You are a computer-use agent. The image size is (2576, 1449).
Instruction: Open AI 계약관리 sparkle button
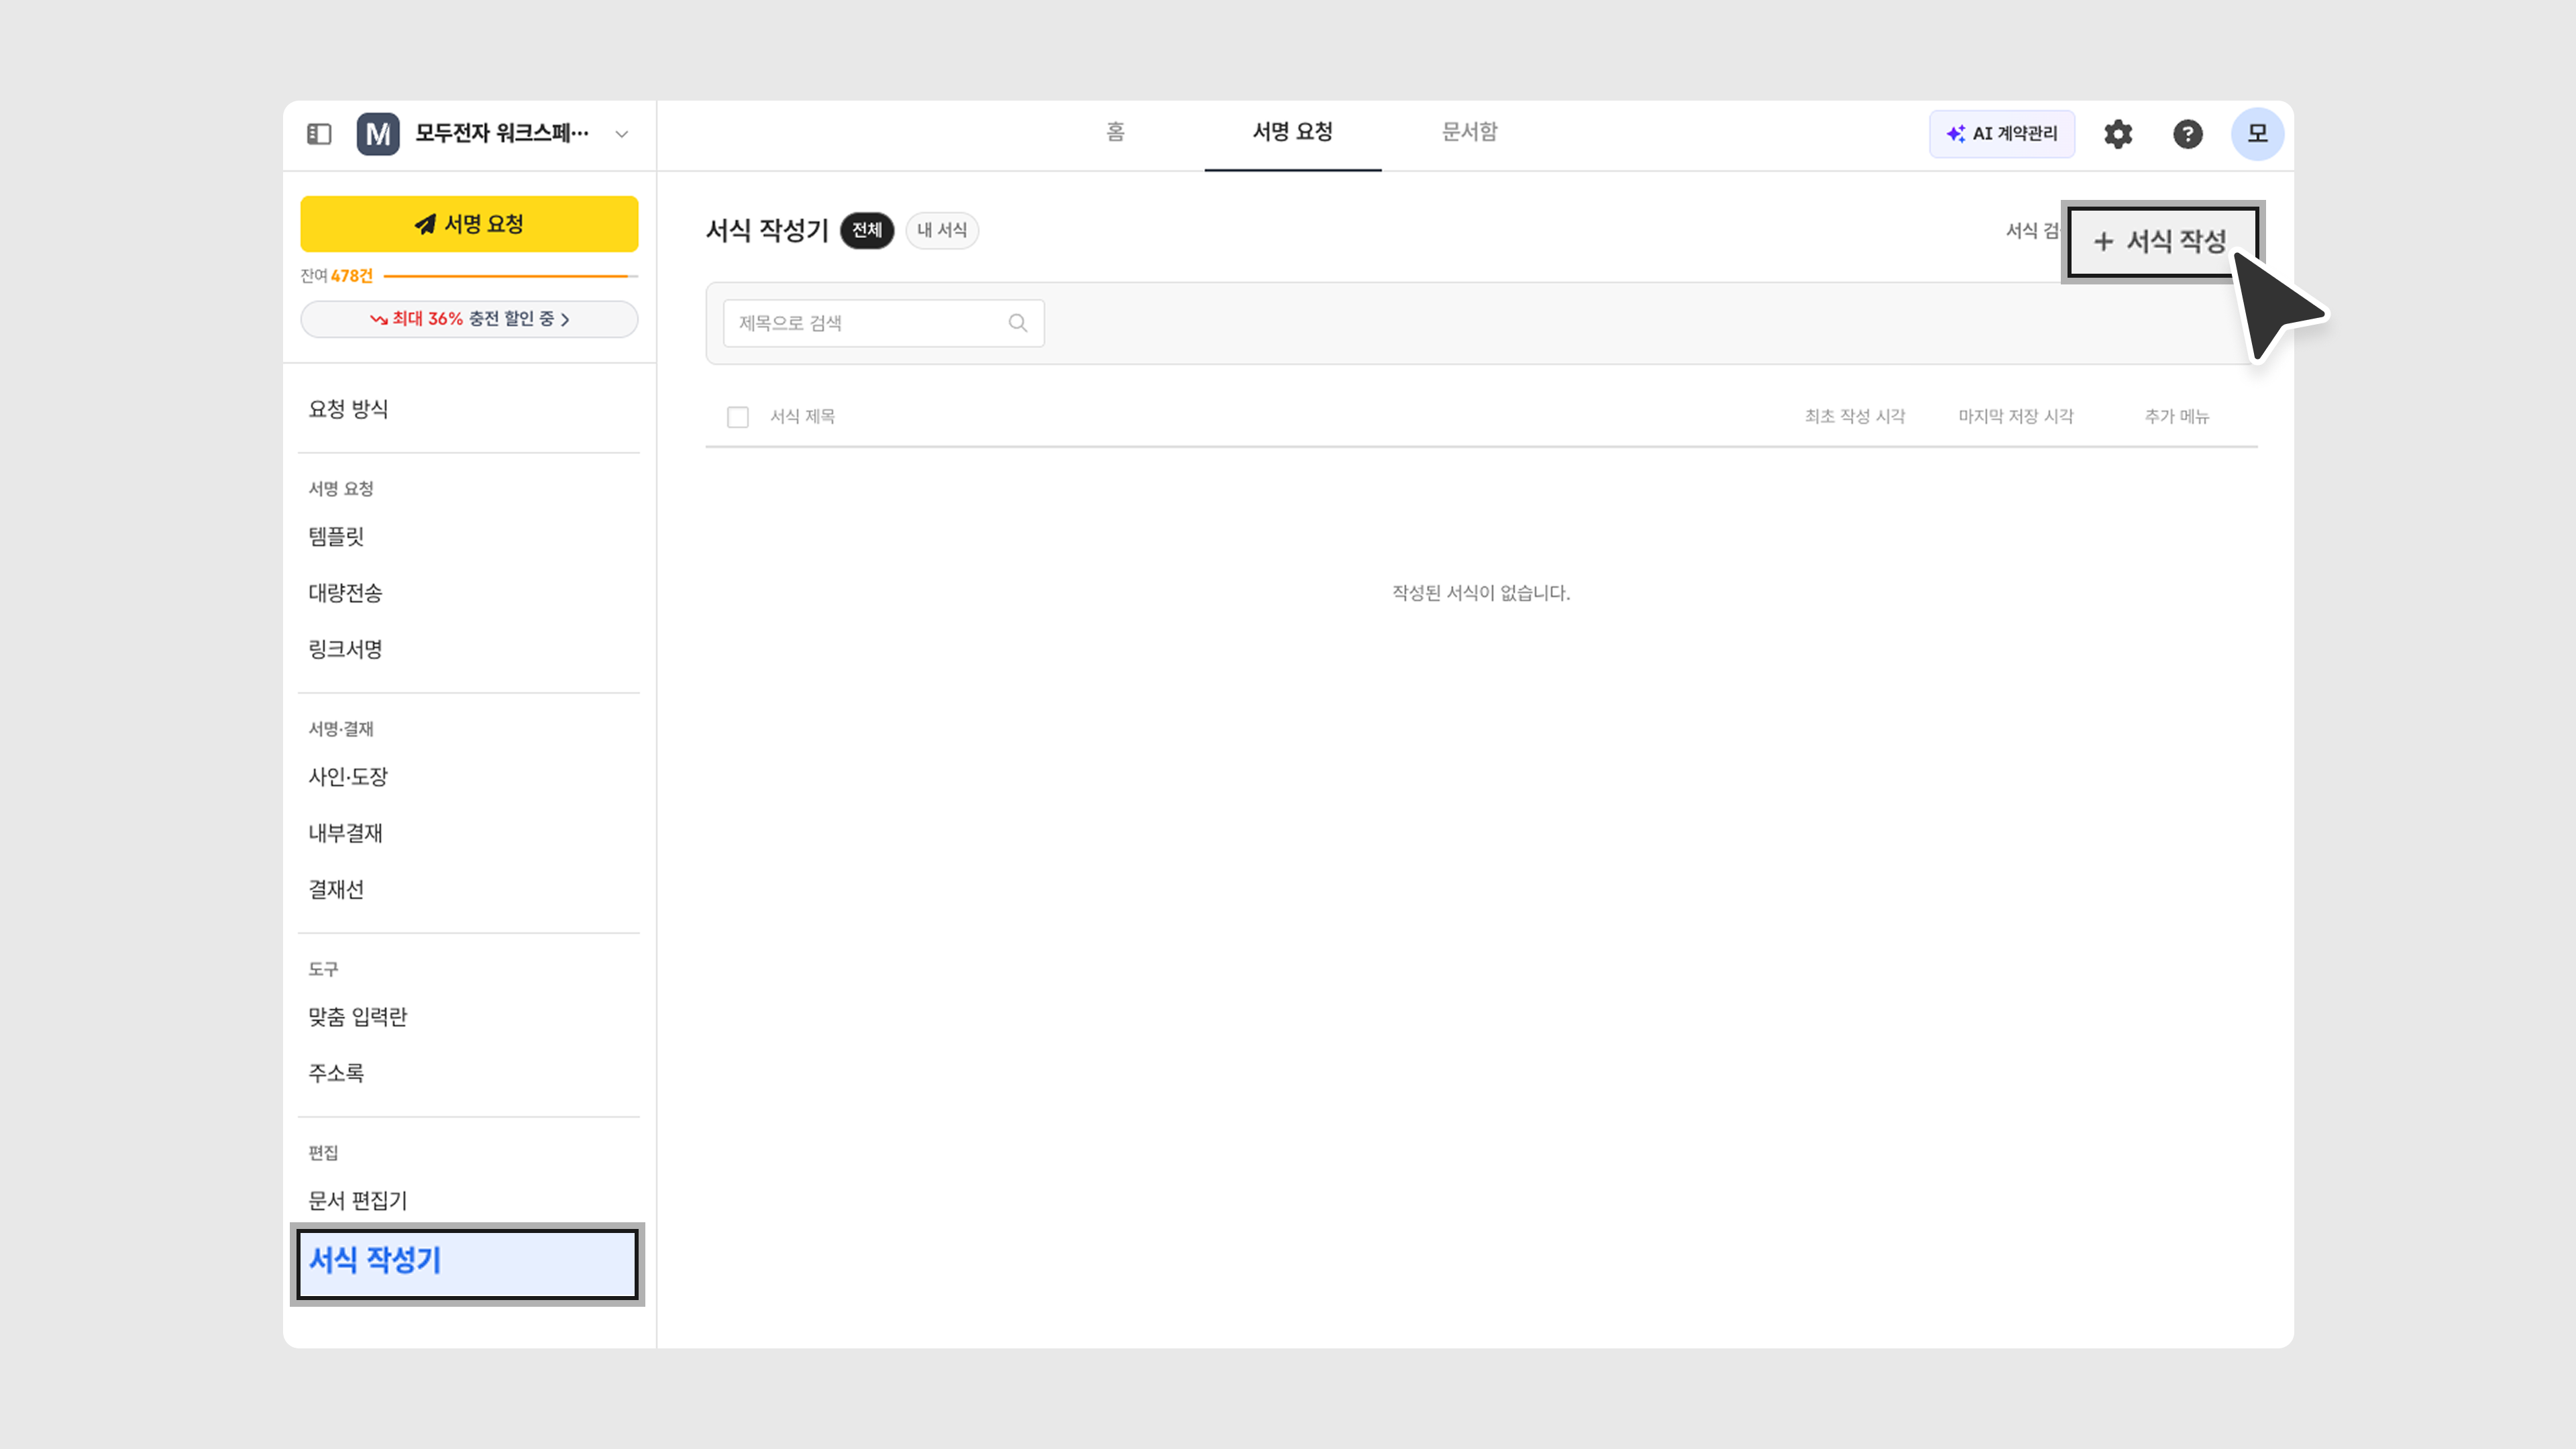[x=2002, y=134]
